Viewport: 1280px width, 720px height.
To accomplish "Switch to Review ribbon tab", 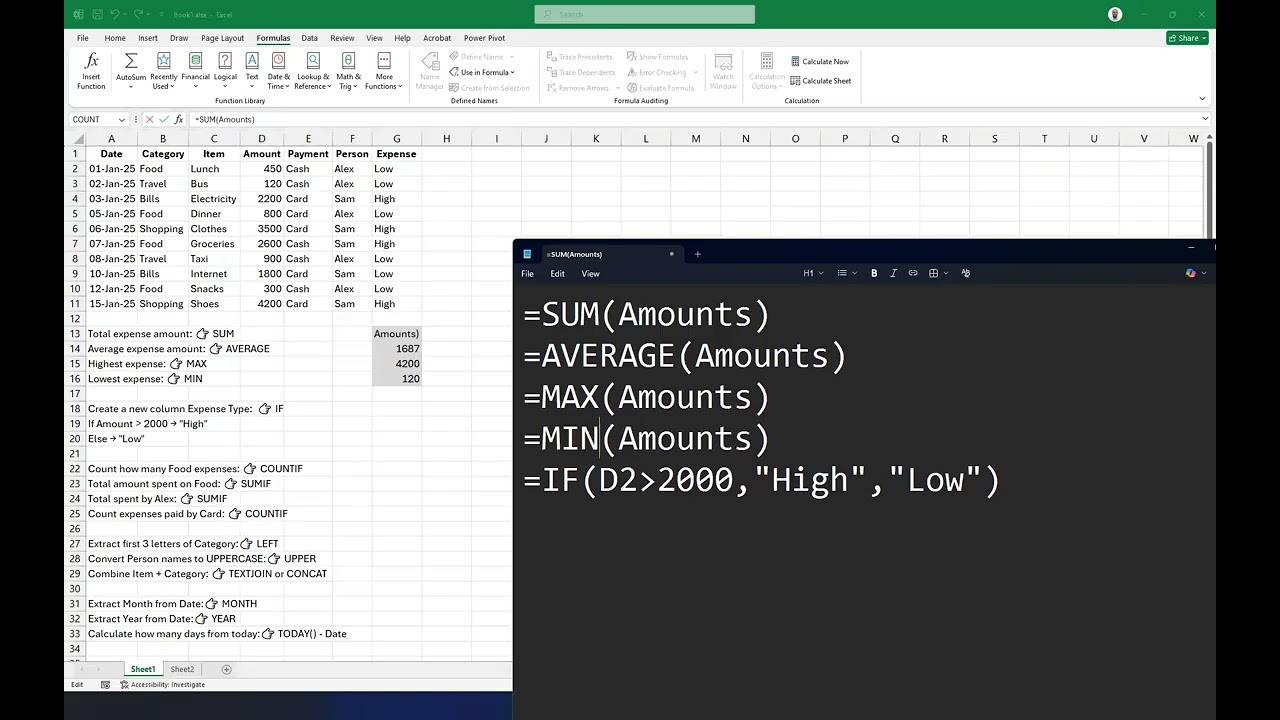I will coord(342,38).
